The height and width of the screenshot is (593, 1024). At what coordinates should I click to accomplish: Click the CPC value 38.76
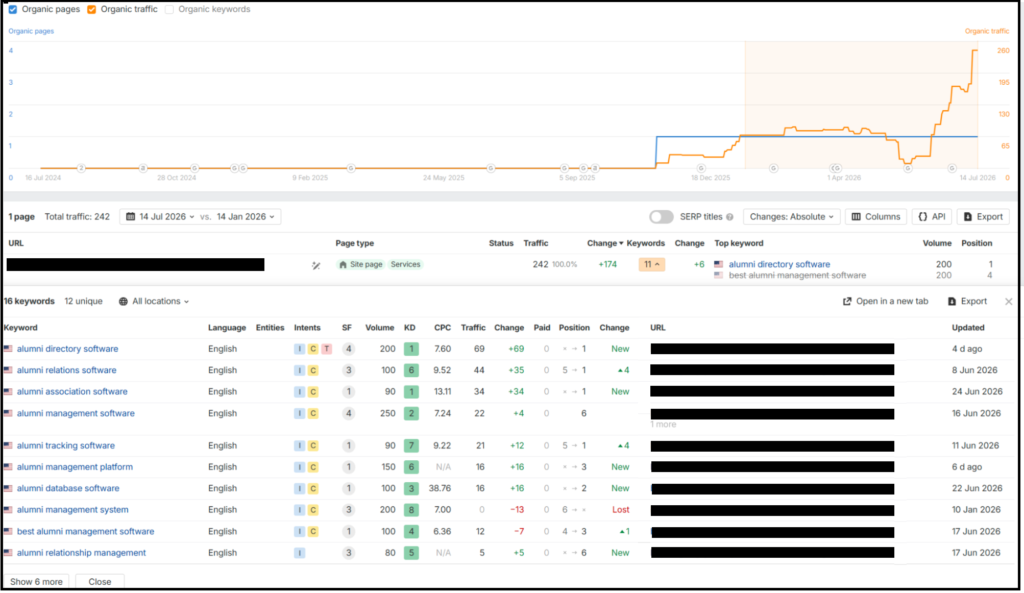(440, 489)
